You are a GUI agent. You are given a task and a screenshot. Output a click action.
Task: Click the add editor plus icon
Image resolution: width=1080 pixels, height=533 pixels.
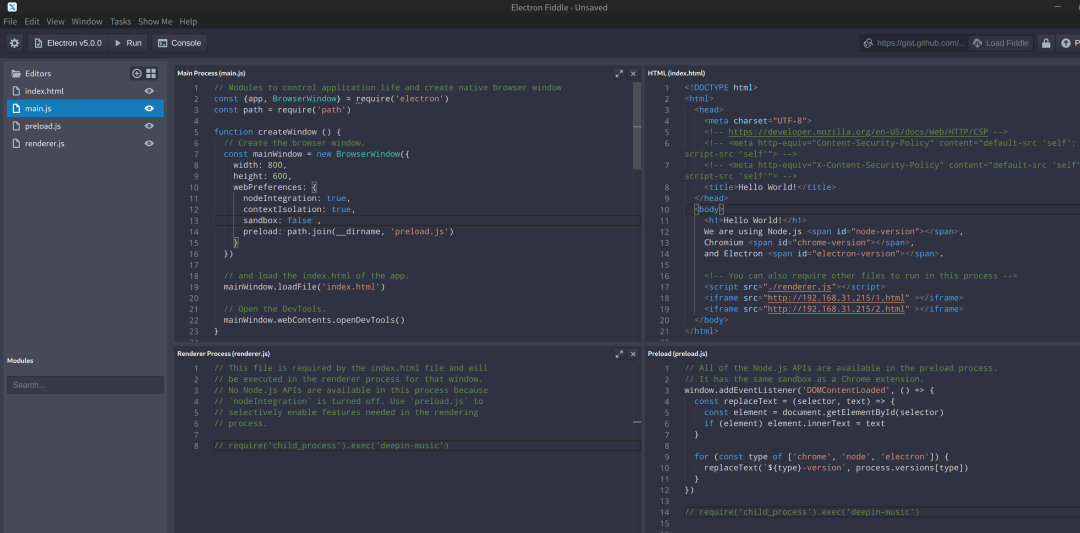pyautogui.click(x=137, y=73)
